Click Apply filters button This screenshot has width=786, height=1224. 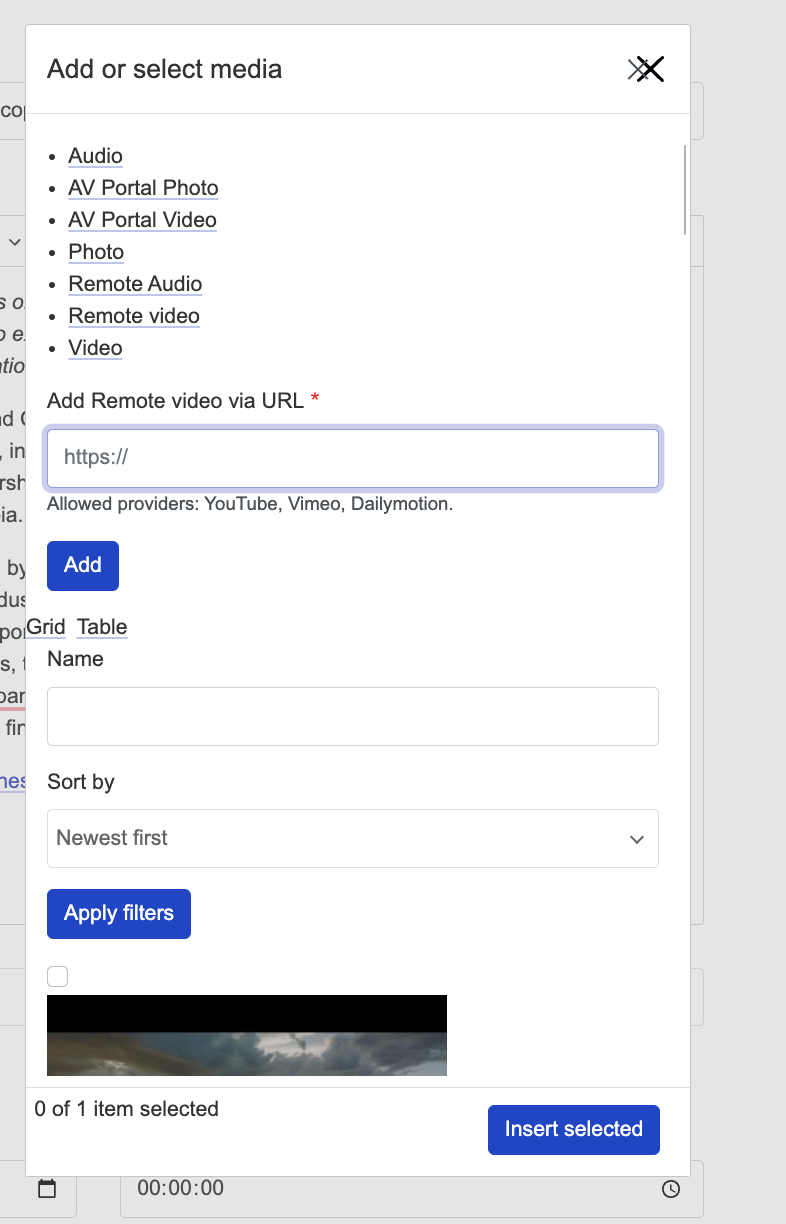(x=119, y=914)
